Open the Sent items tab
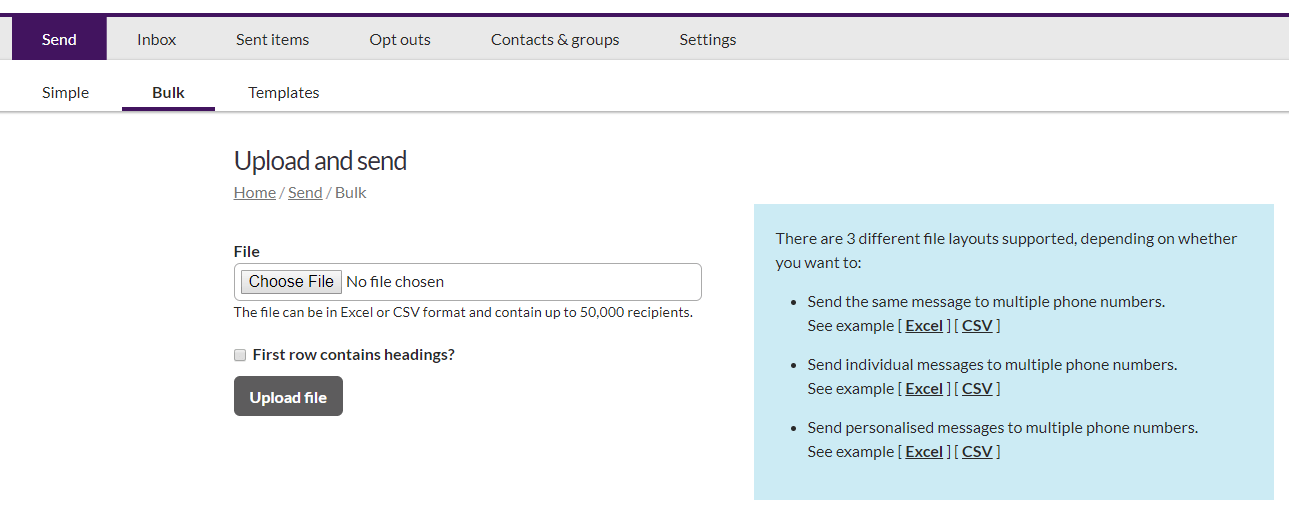The image size is (1289, 513). [x=272, y=40]
